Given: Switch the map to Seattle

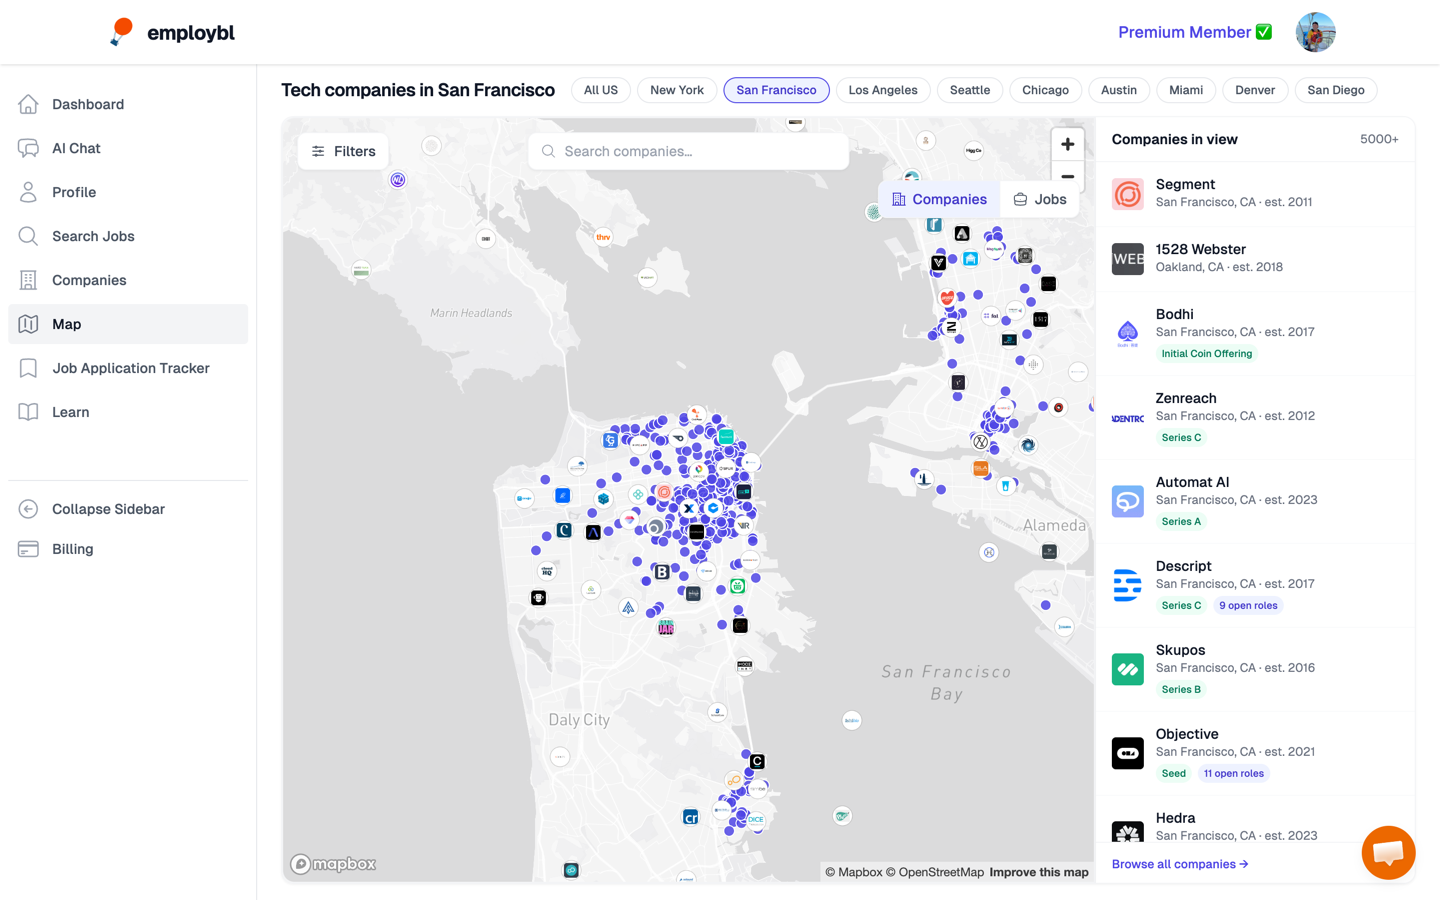Looking at the screenshot, I should (970, 90).
